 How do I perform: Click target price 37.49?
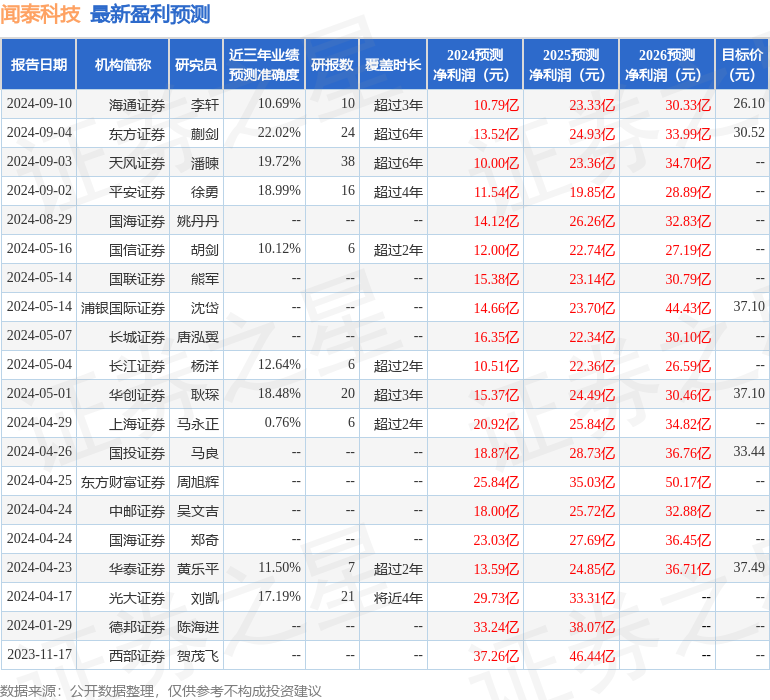[x=749, y=567]
